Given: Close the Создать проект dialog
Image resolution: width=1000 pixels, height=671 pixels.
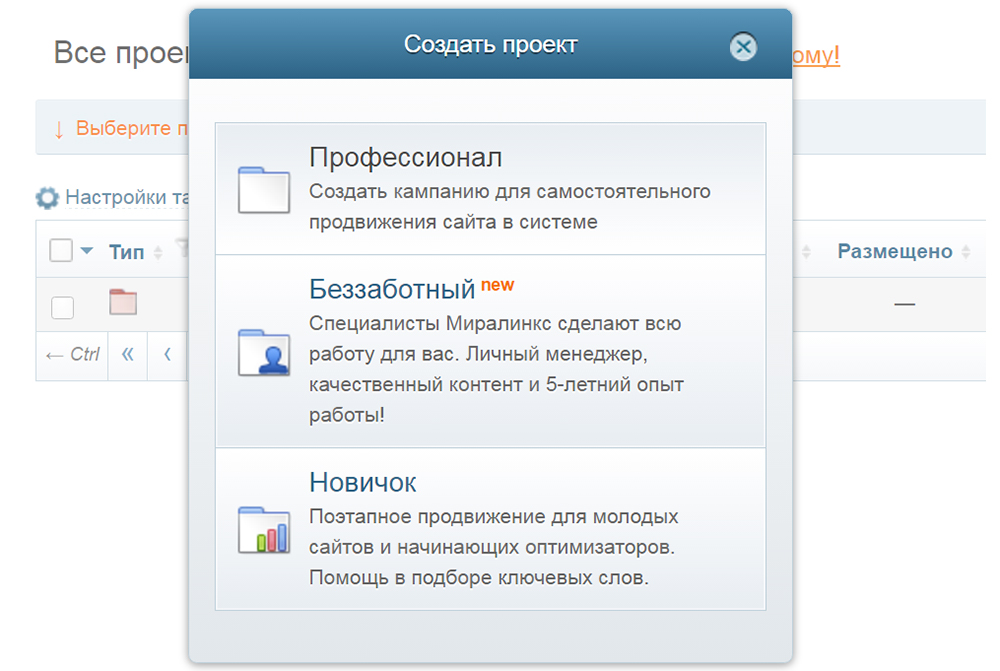Looking at the screenshot, I should [x=742, y=47].
